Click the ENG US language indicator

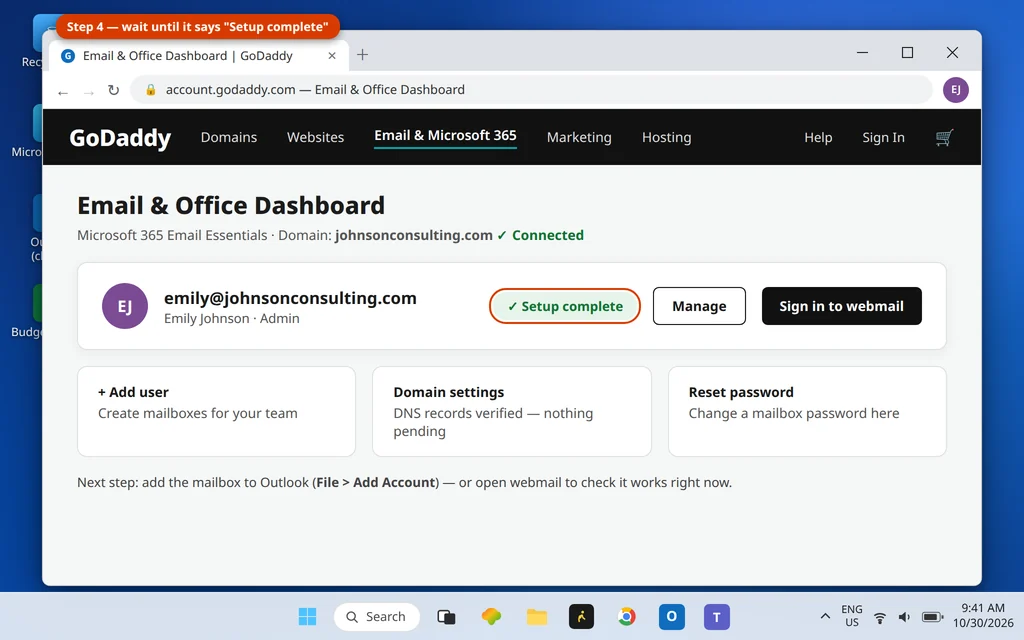click(852, 616)
